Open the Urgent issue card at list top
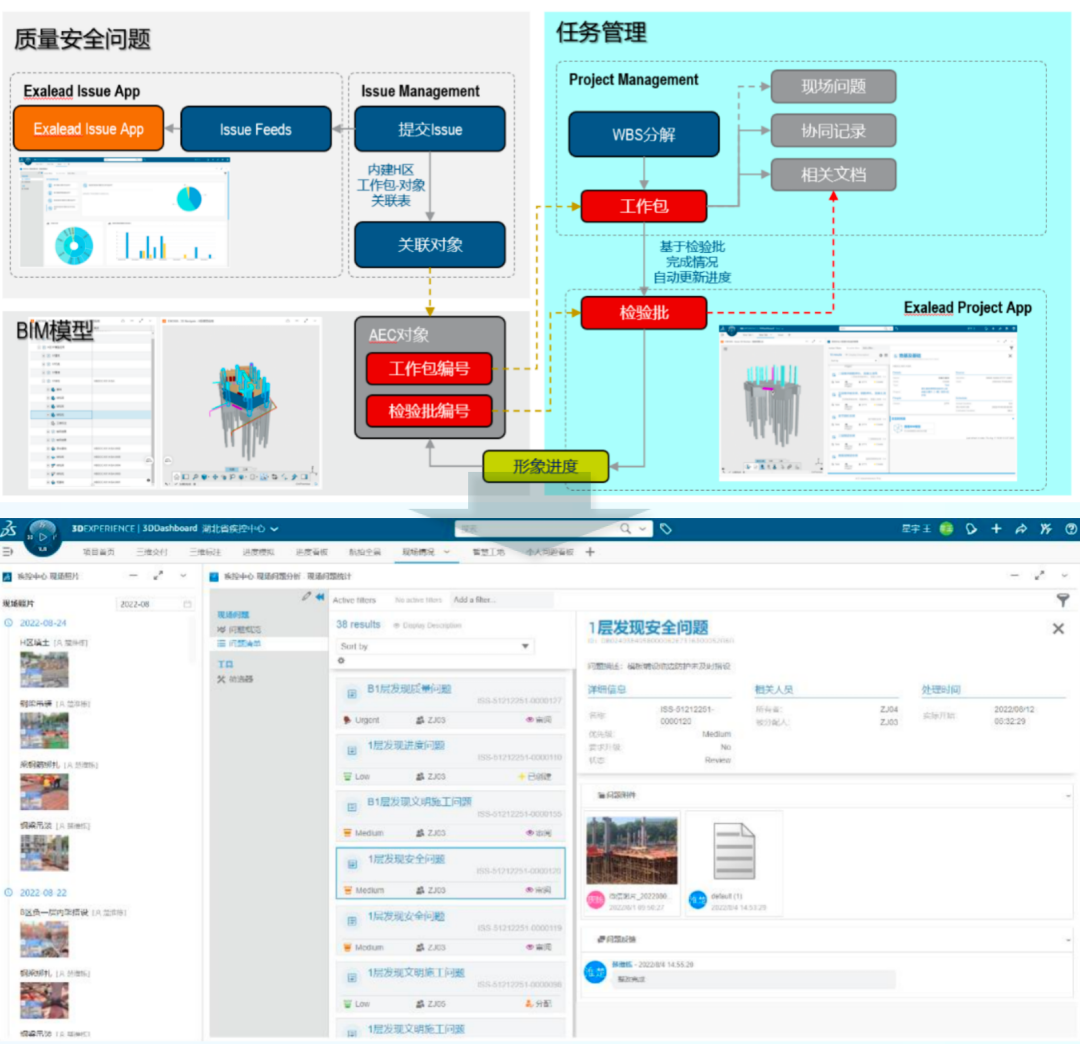1080x1044 pixels. (x=450, y=704)
